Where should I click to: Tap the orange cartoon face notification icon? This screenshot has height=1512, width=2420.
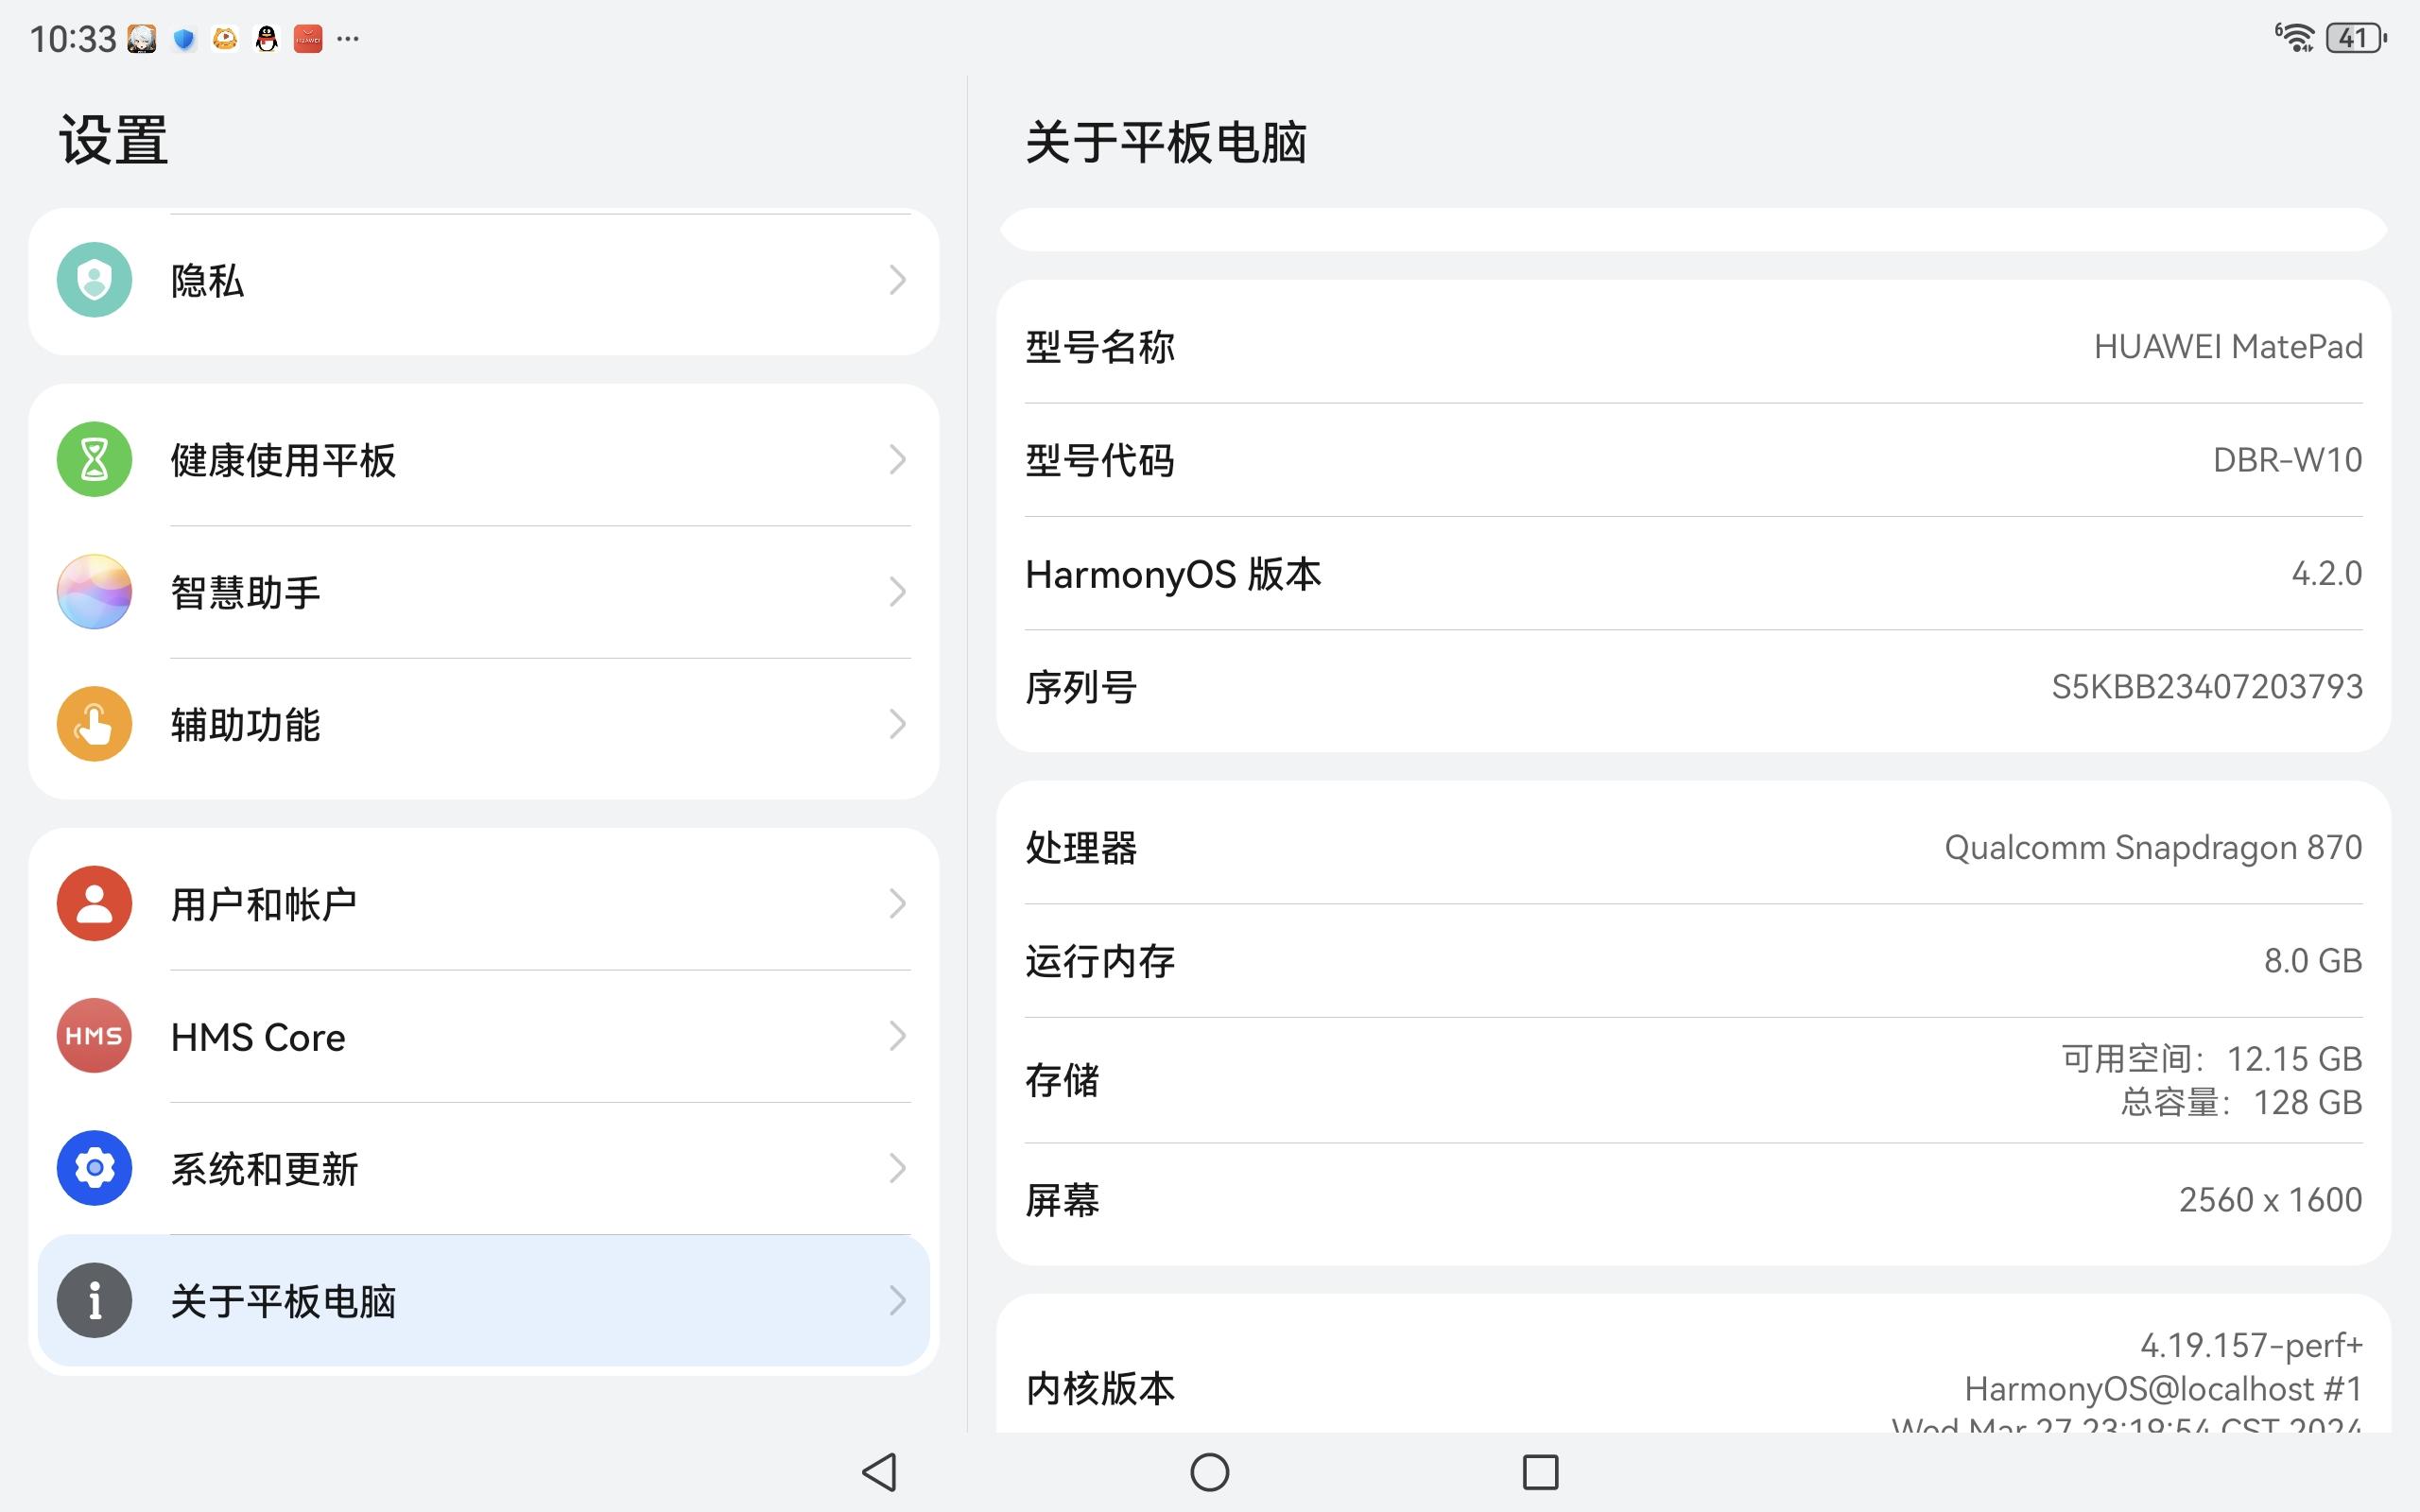225,39
